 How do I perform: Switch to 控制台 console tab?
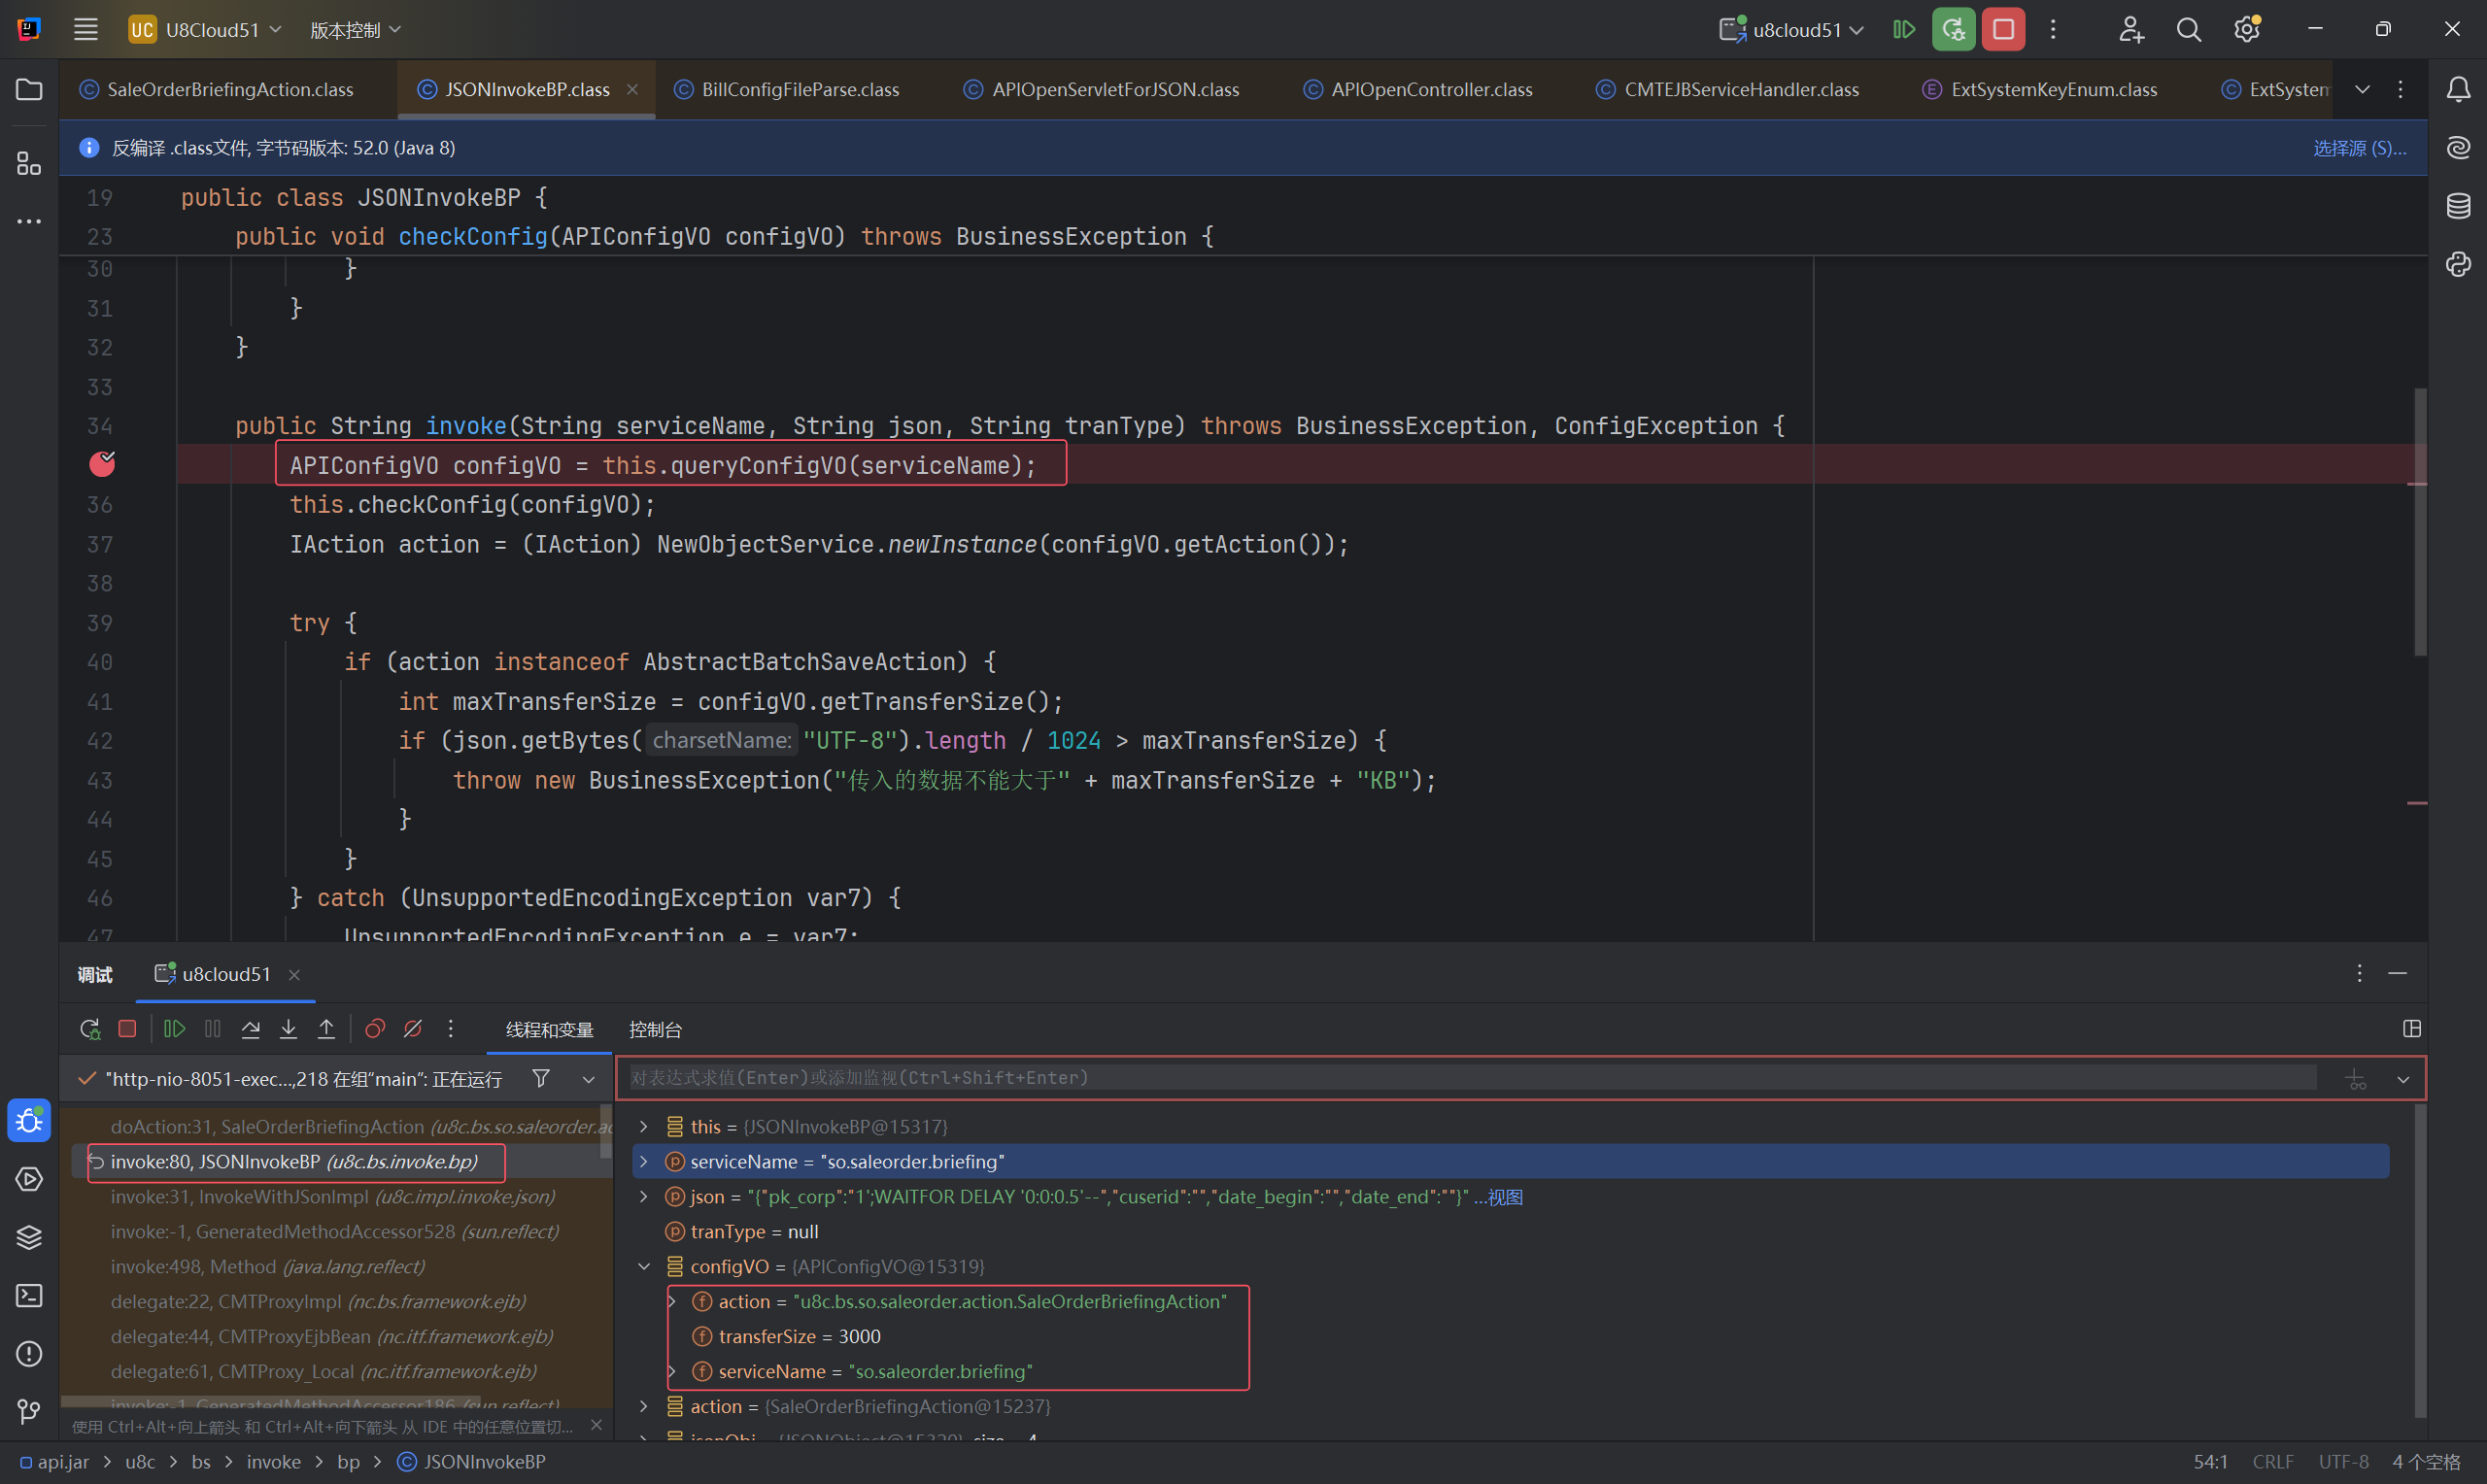coord(655,1029)
